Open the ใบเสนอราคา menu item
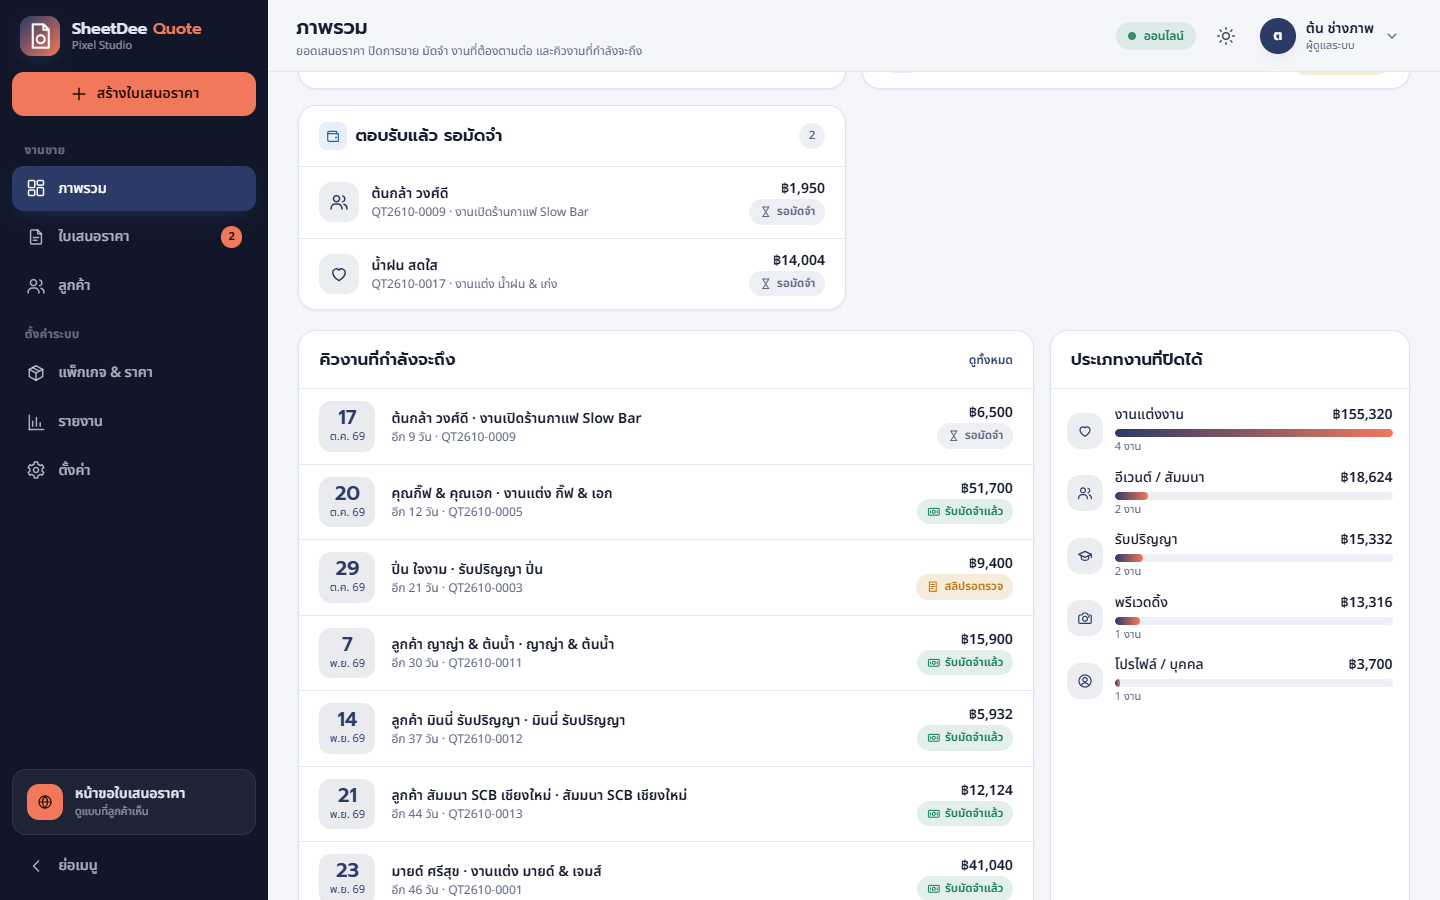1440x900 pixels. coord(134,237)
